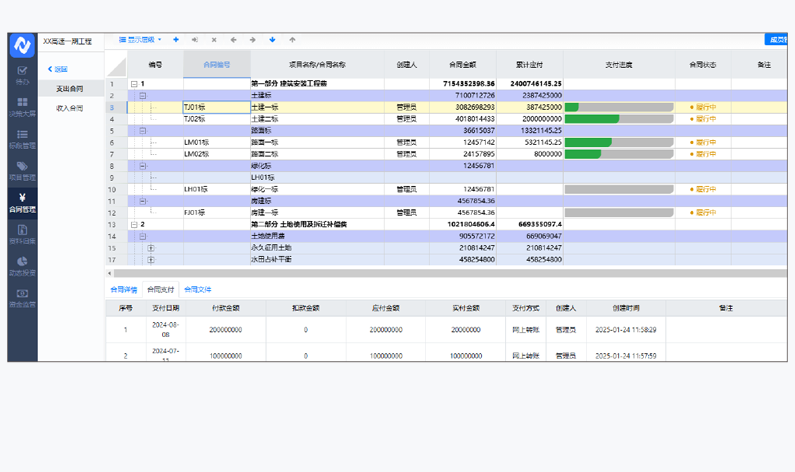Click the blue plus add icon in toolbar
Screen dimensions: 795x472
click(176, 40)
